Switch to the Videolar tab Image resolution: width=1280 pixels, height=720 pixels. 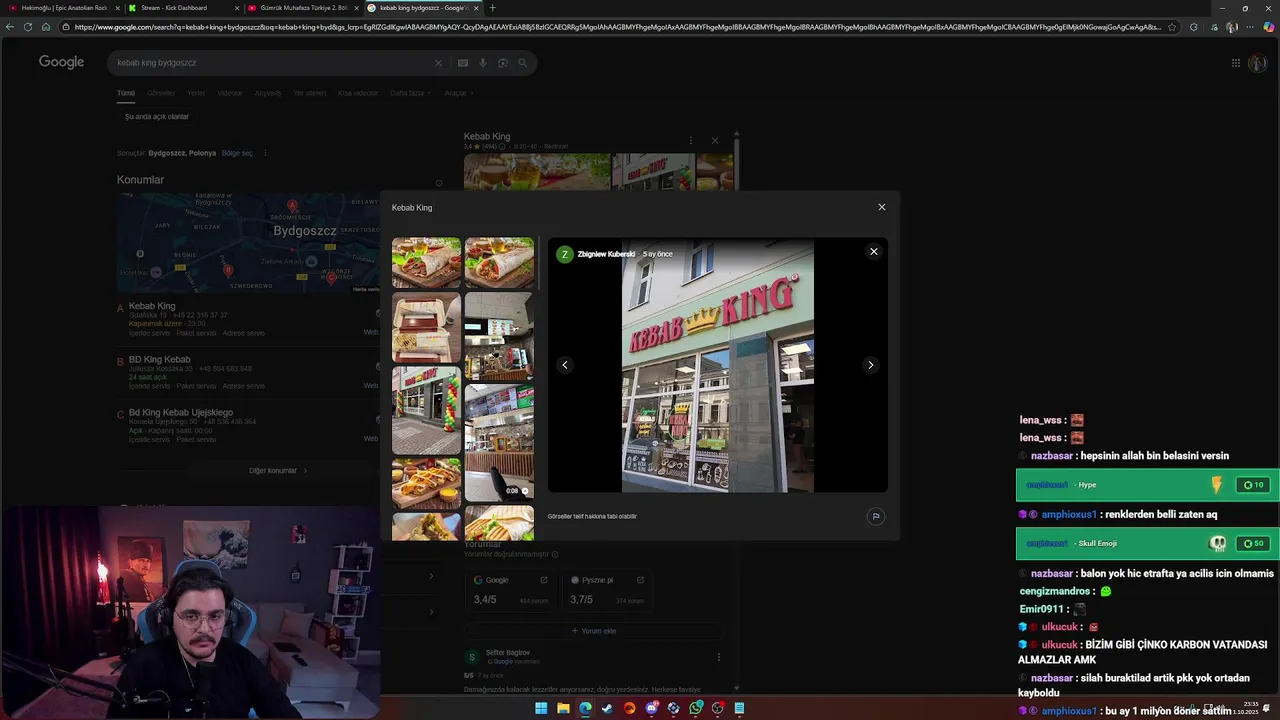230,93
